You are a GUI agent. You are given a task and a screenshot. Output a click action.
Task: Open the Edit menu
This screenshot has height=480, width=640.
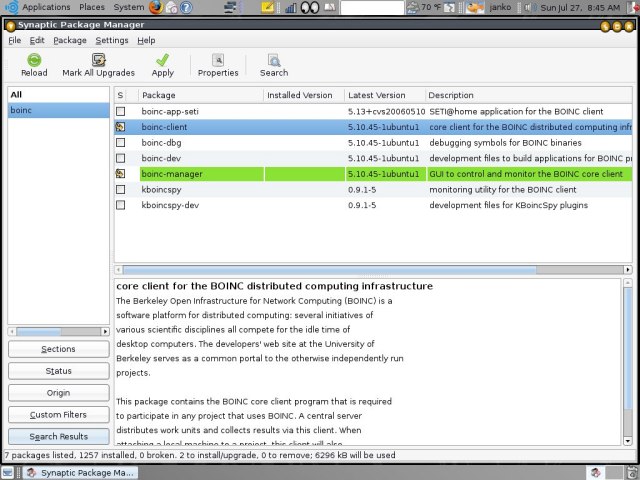point(37,40)
